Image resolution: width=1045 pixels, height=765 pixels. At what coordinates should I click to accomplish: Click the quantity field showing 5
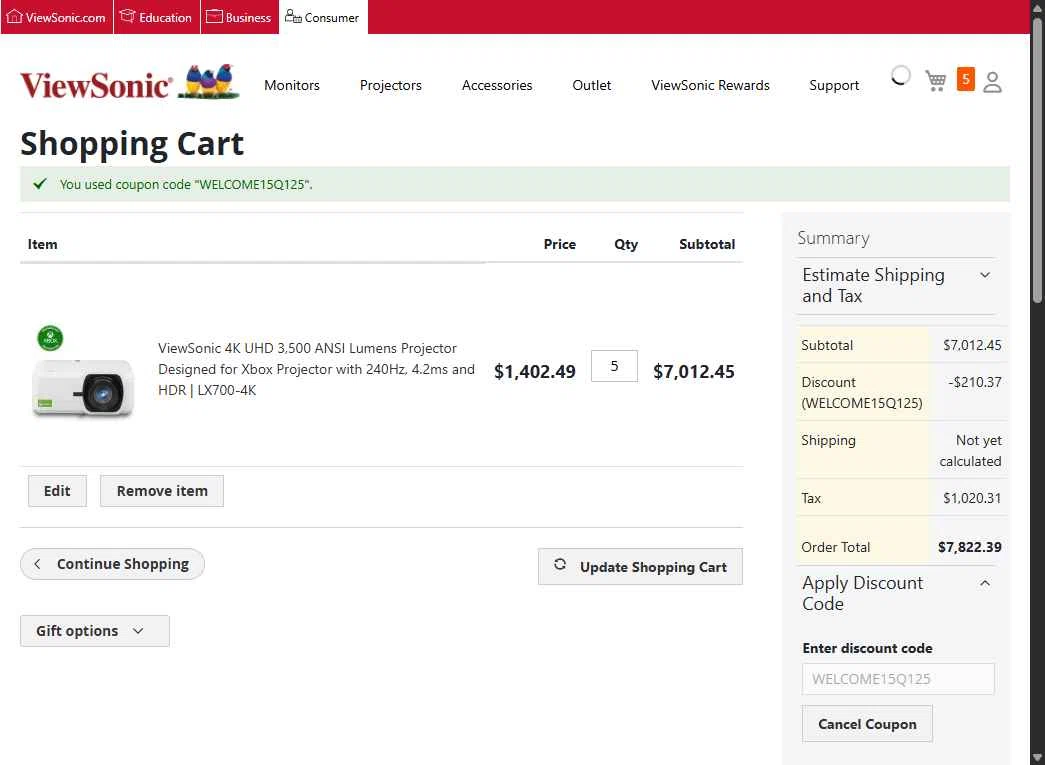tap(614, 366)
